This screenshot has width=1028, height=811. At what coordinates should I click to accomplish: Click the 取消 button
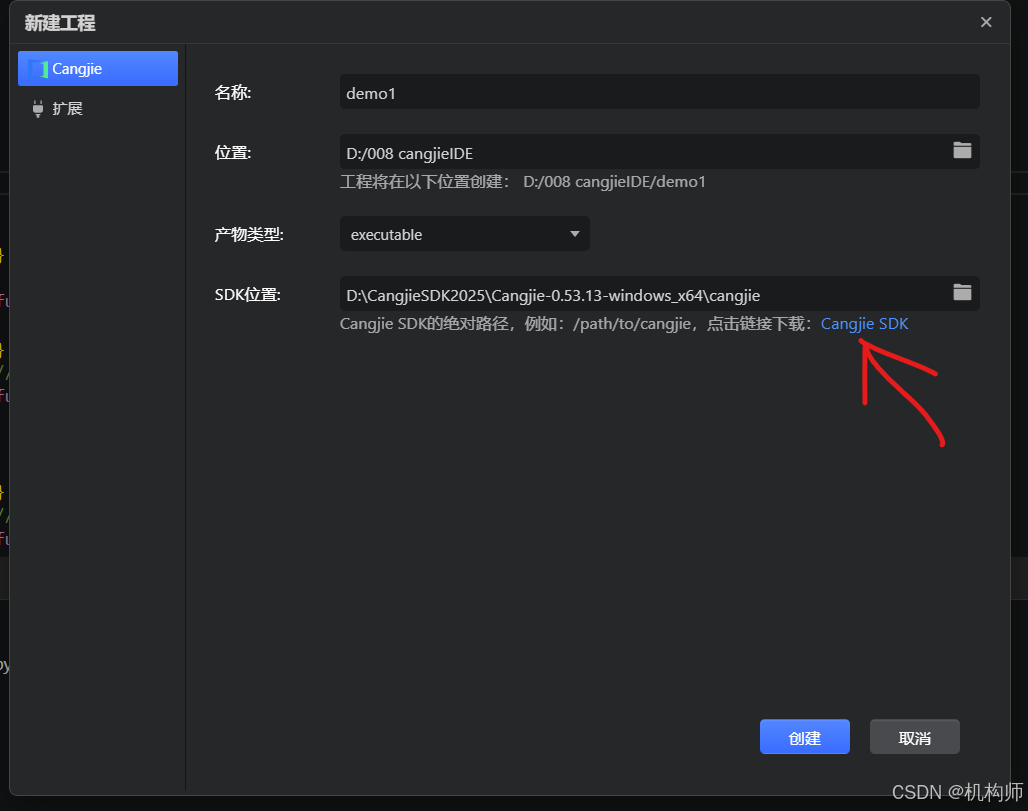(915, 737)
